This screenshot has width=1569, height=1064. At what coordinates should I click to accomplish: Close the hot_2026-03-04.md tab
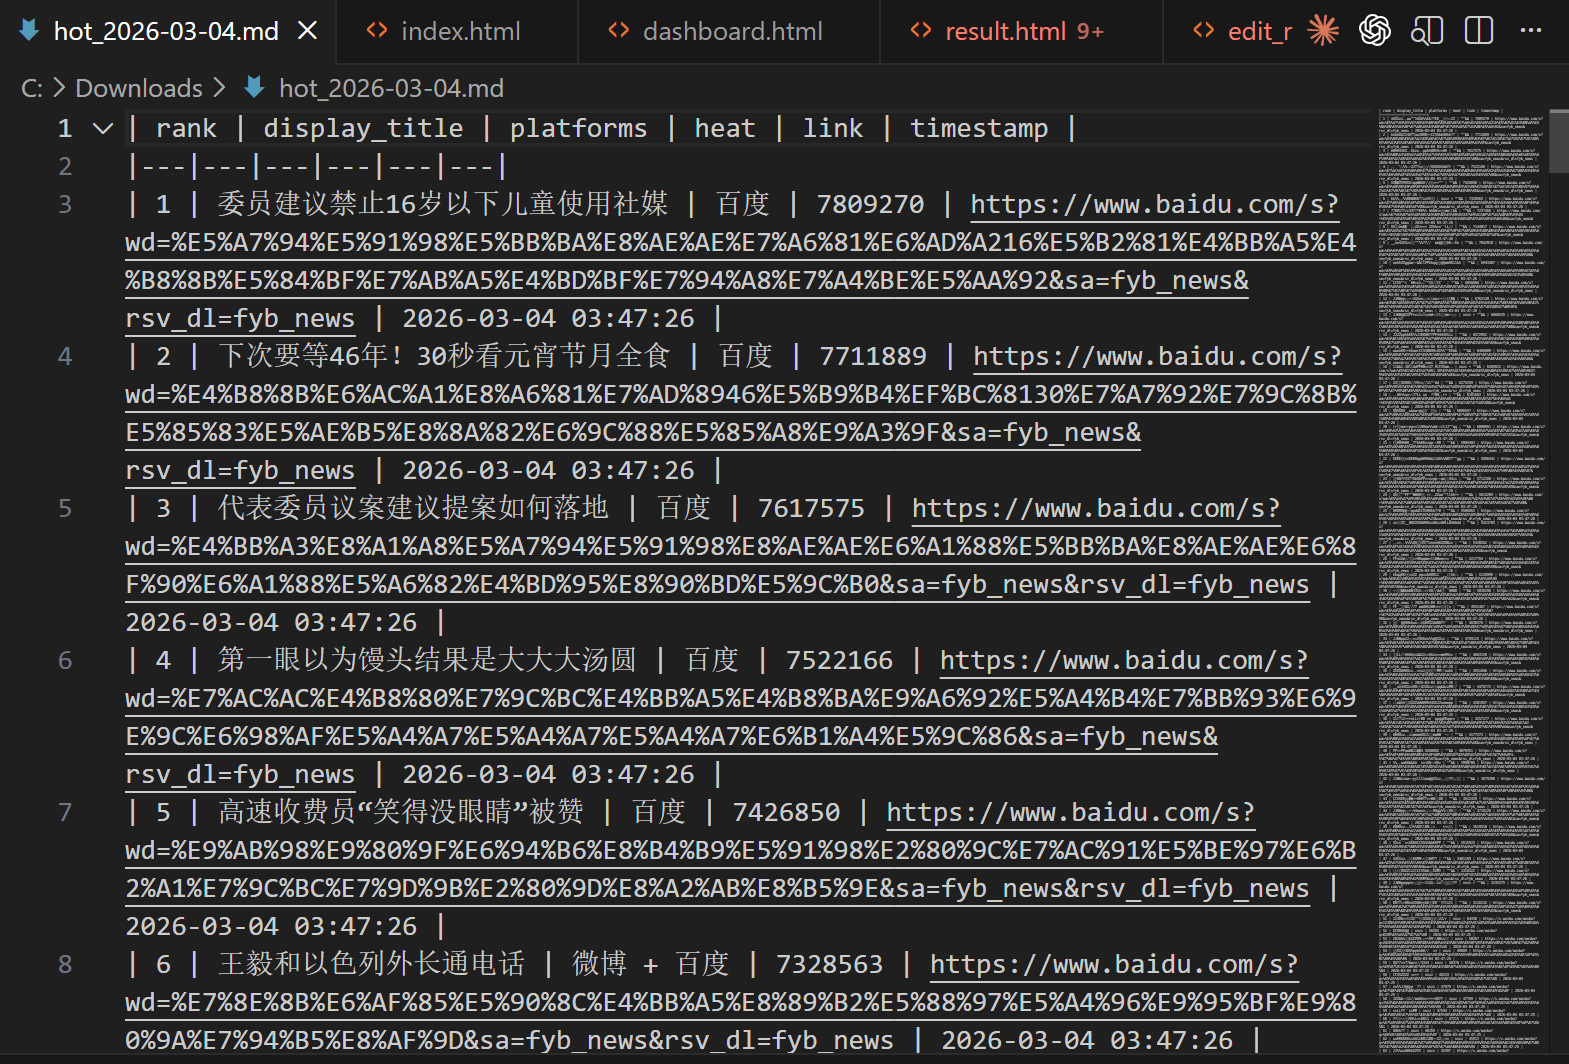click(x=308, y=31)
